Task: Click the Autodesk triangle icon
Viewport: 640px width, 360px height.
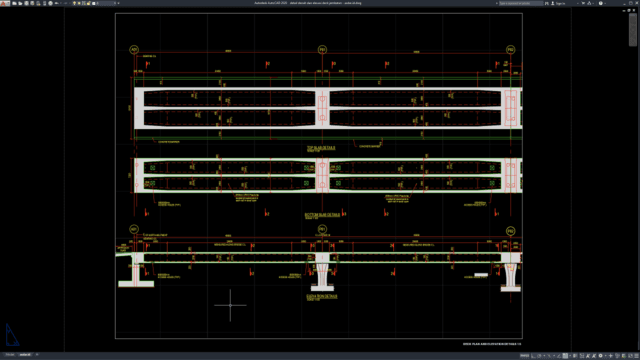Action: pos(589,3)
